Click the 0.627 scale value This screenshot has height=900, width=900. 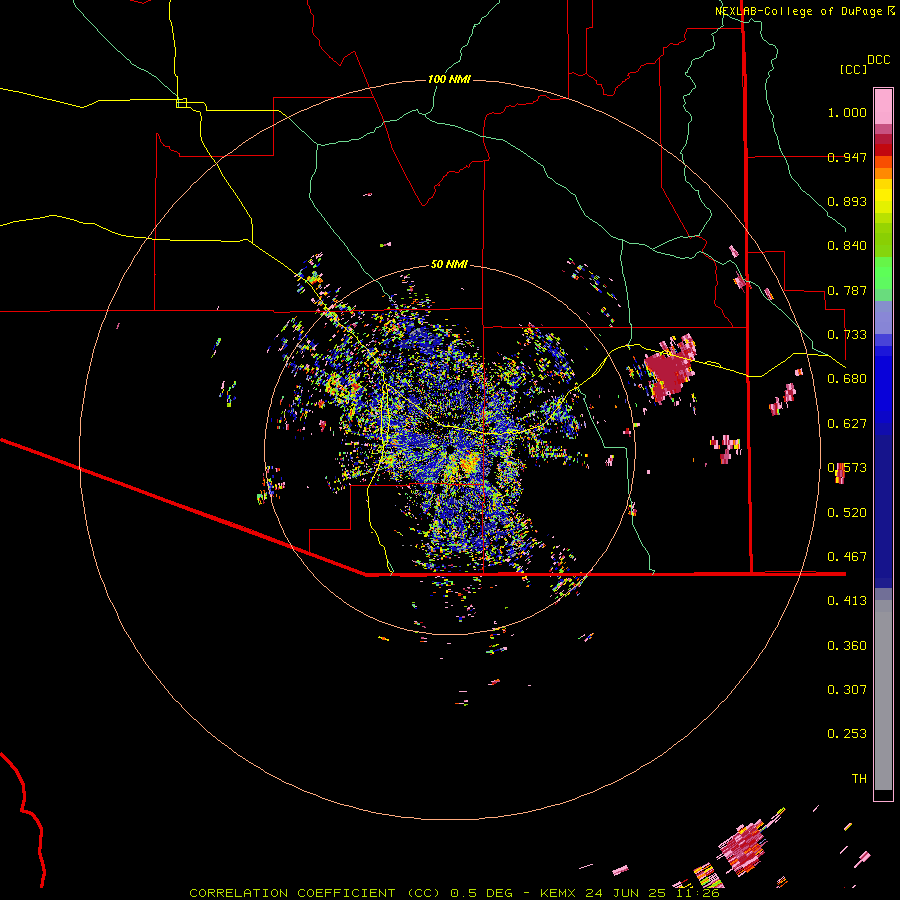(x=847, y=424)
